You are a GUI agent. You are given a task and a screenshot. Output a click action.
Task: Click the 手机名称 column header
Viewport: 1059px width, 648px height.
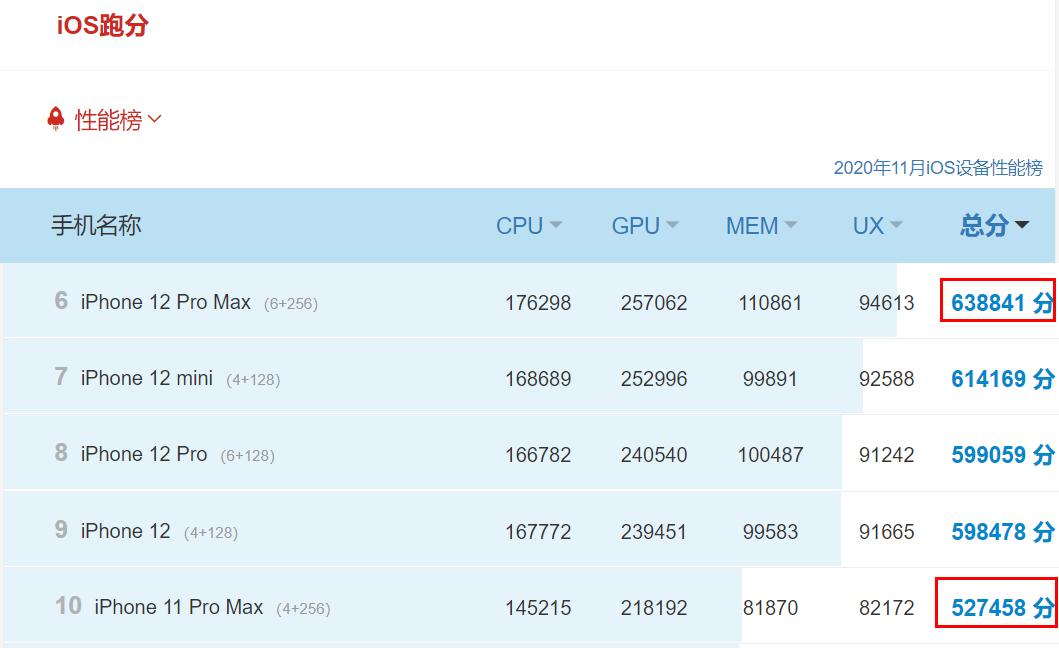coord(96,226)
